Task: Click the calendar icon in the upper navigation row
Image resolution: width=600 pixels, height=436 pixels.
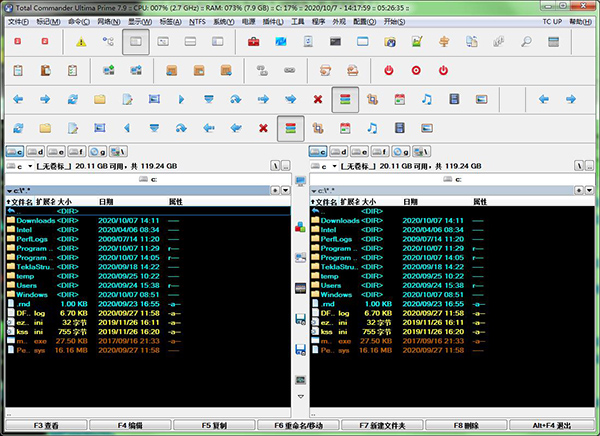Action: click(399, 100)
